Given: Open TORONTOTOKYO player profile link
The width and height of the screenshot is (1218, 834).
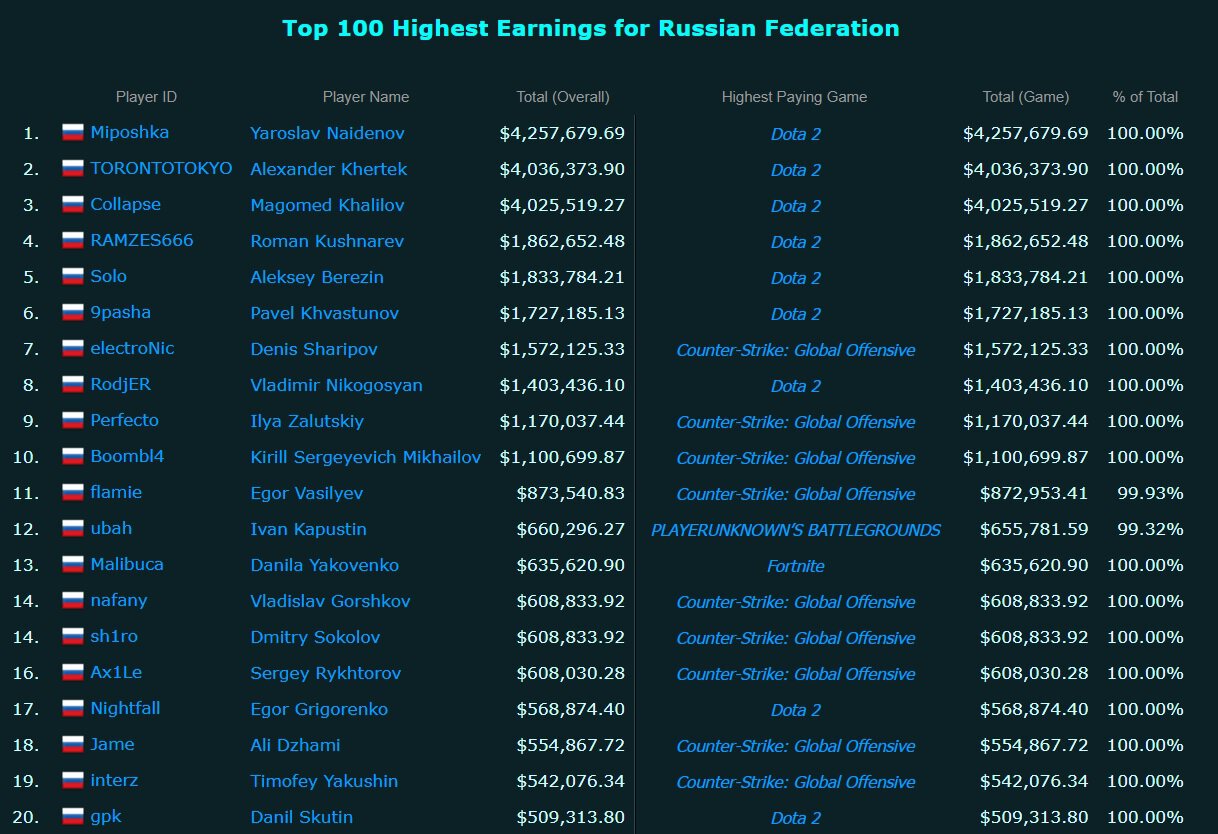Looking at the screenshot, I should (161, 169).
